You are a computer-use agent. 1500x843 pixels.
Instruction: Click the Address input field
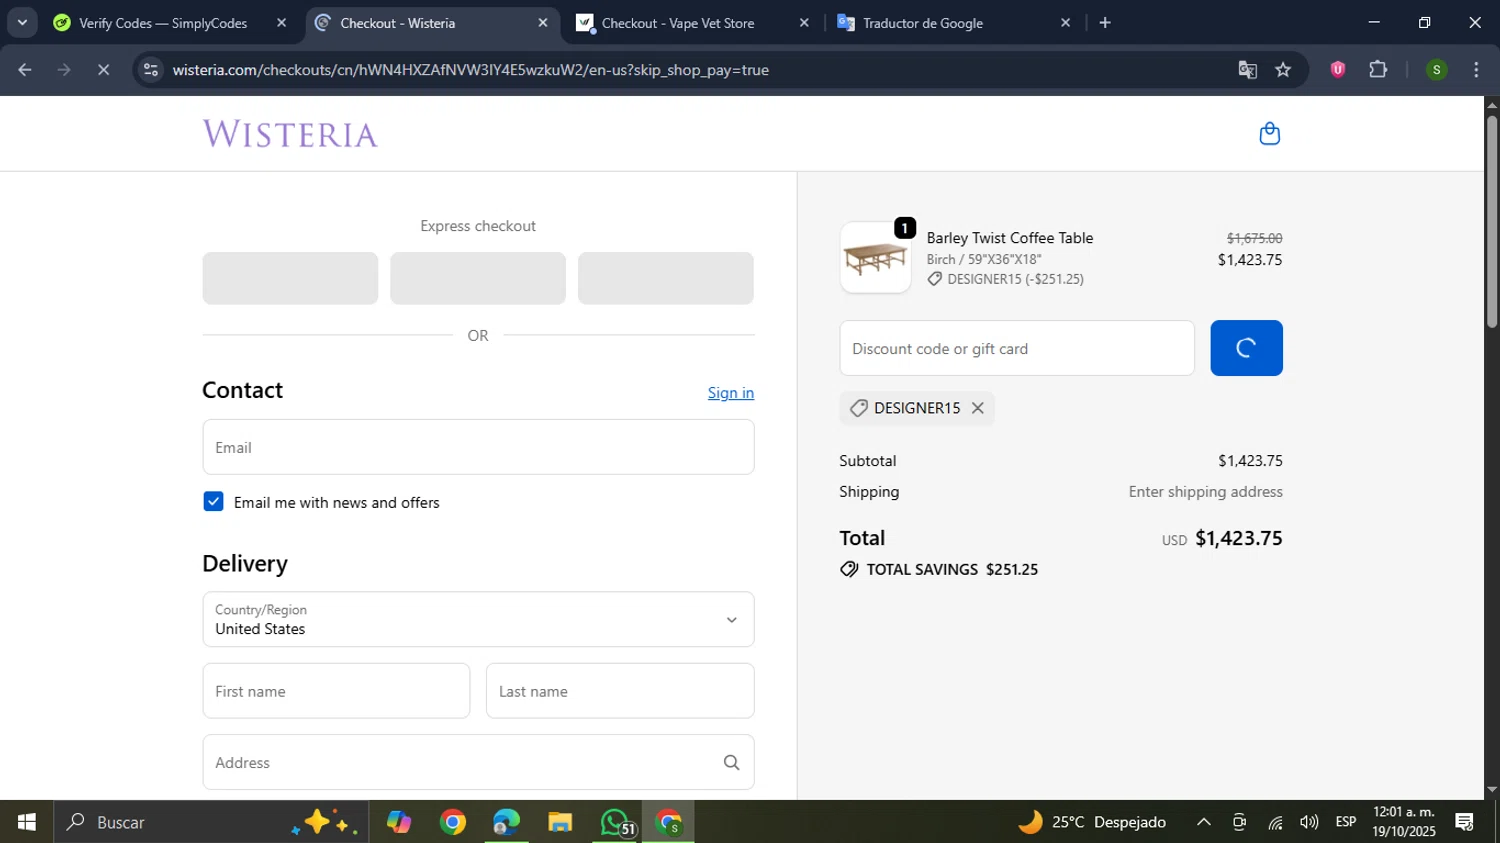478,762
